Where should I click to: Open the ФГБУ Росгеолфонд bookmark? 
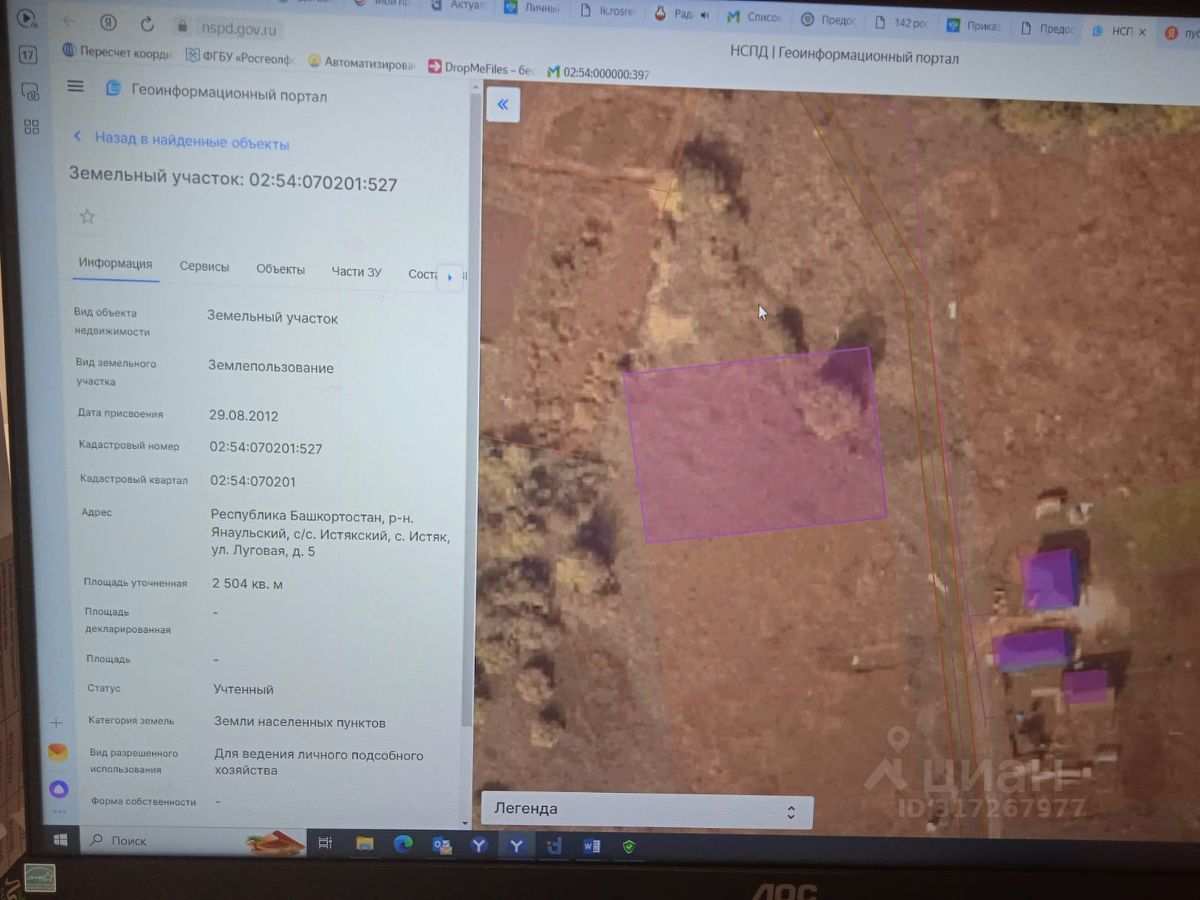coord(238,58)
